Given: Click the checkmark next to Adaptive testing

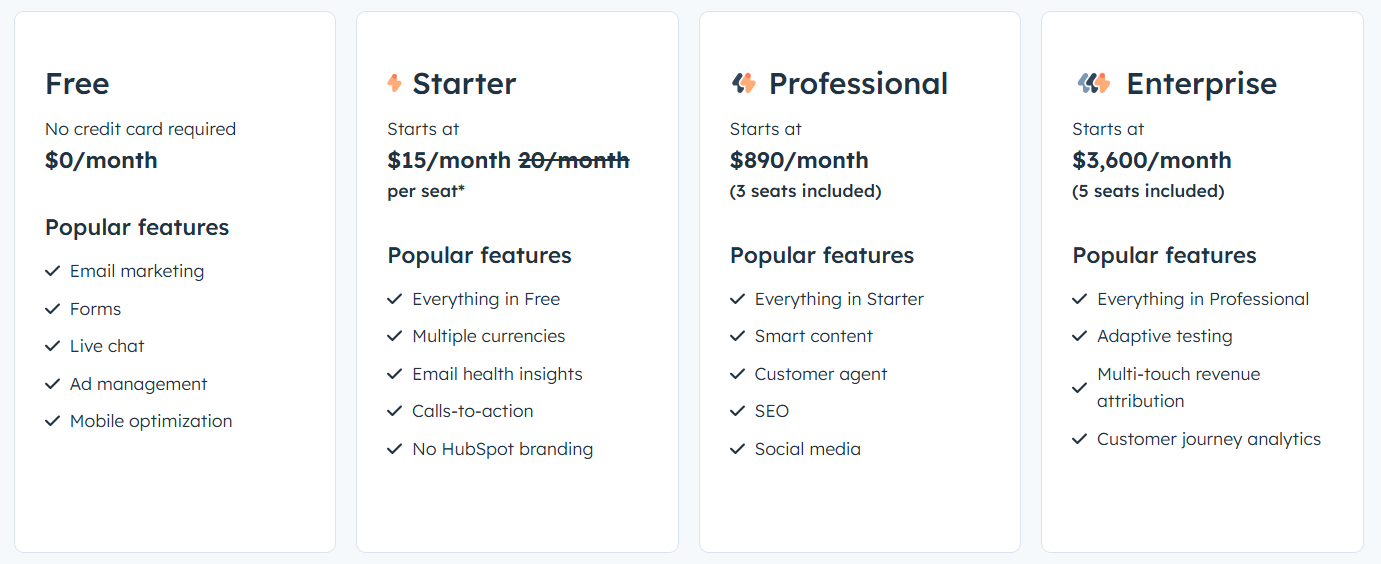Looking at the screenshot, I should pos(1080,336).
